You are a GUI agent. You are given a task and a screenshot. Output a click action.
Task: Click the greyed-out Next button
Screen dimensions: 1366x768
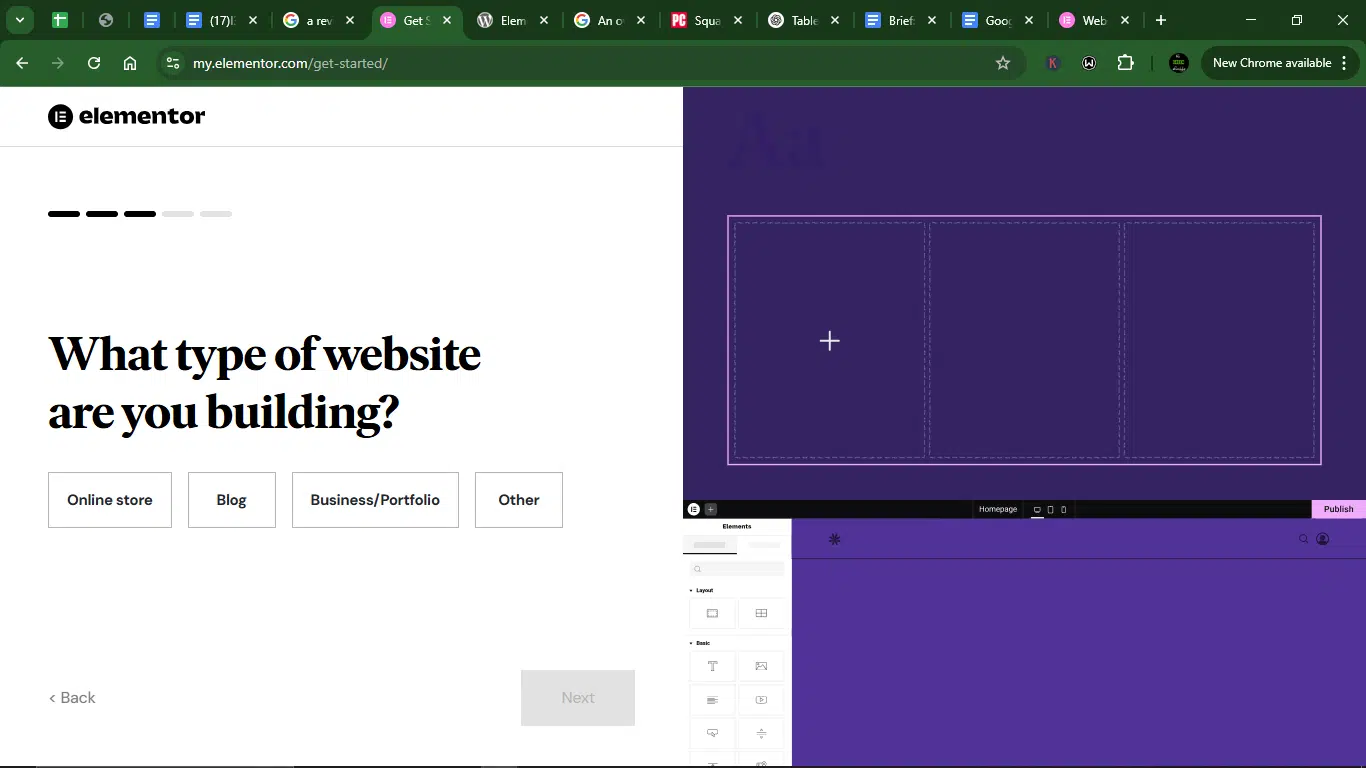(578, 698)
